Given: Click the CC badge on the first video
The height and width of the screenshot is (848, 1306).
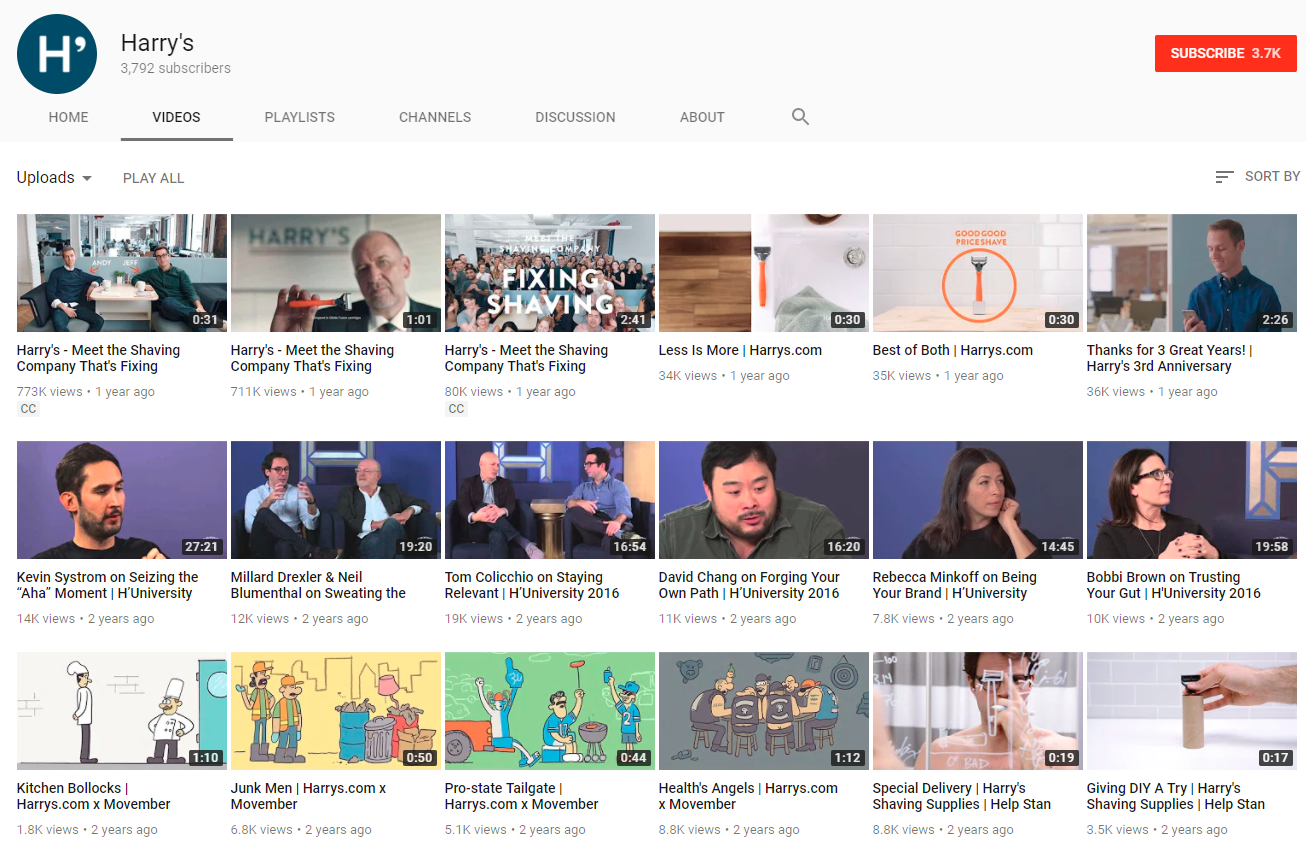Looking at the screenshot, I should [28, 408].
